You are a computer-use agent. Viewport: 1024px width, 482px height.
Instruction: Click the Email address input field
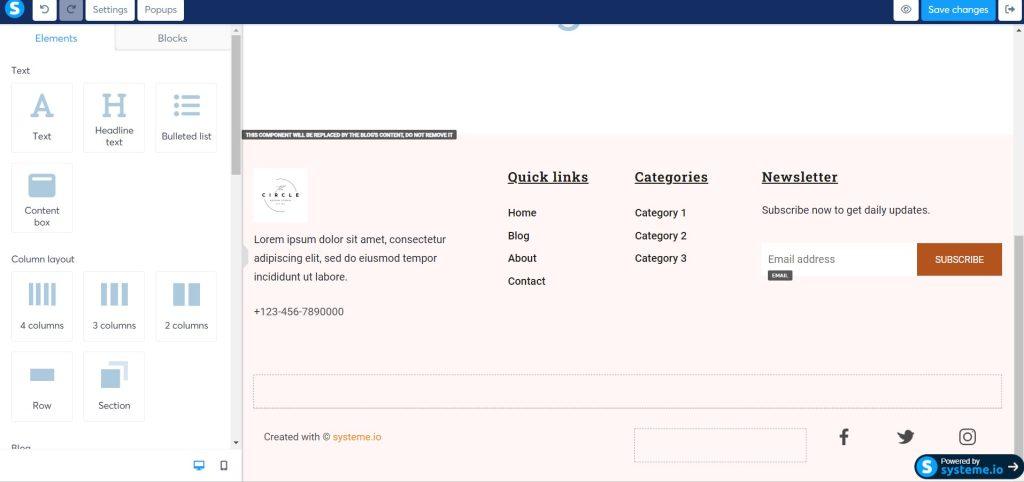[839, 259]
